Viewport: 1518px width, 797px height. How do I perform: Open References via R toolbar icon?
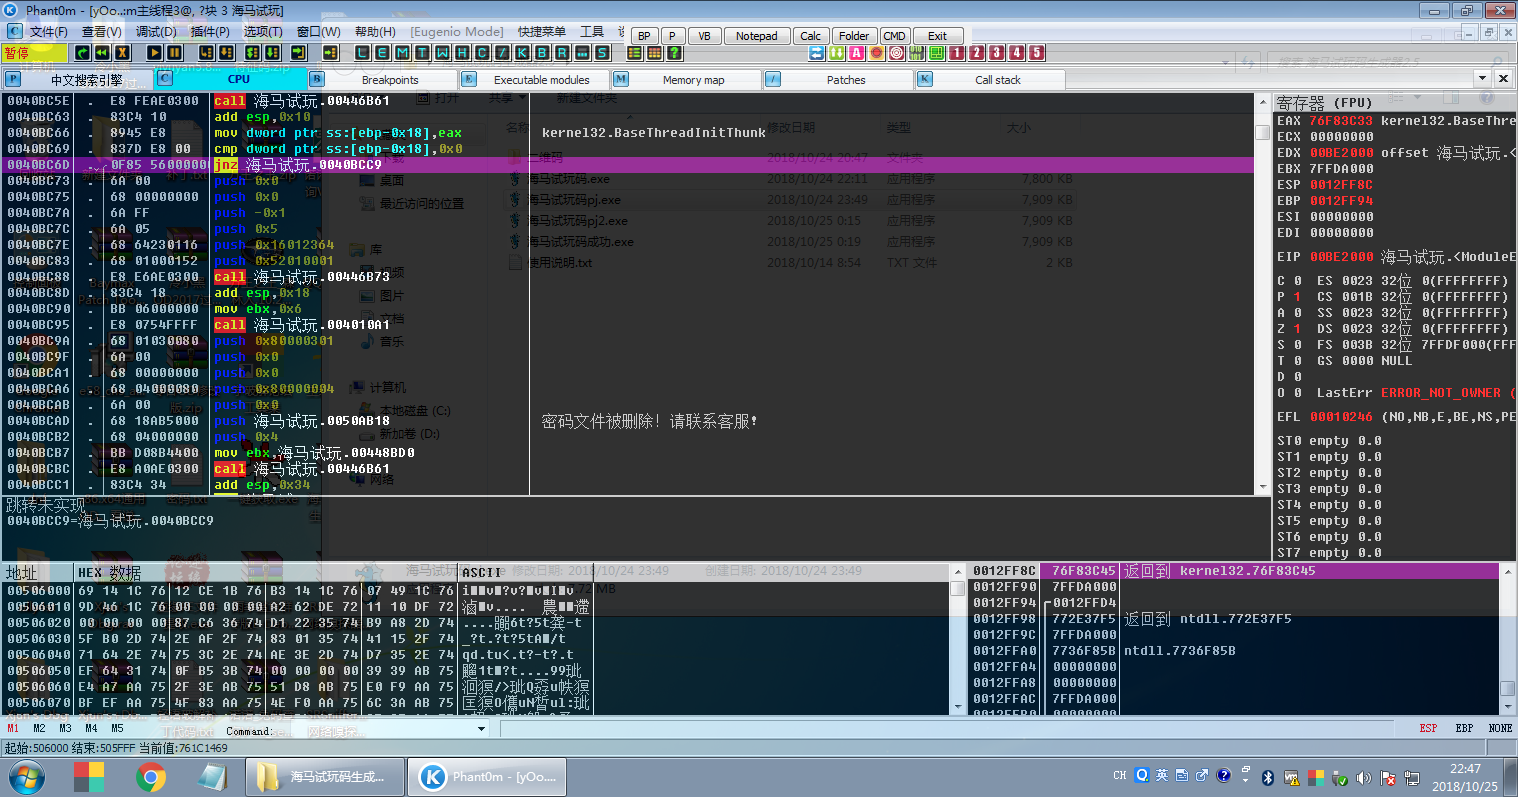click(x=562, y=52)
